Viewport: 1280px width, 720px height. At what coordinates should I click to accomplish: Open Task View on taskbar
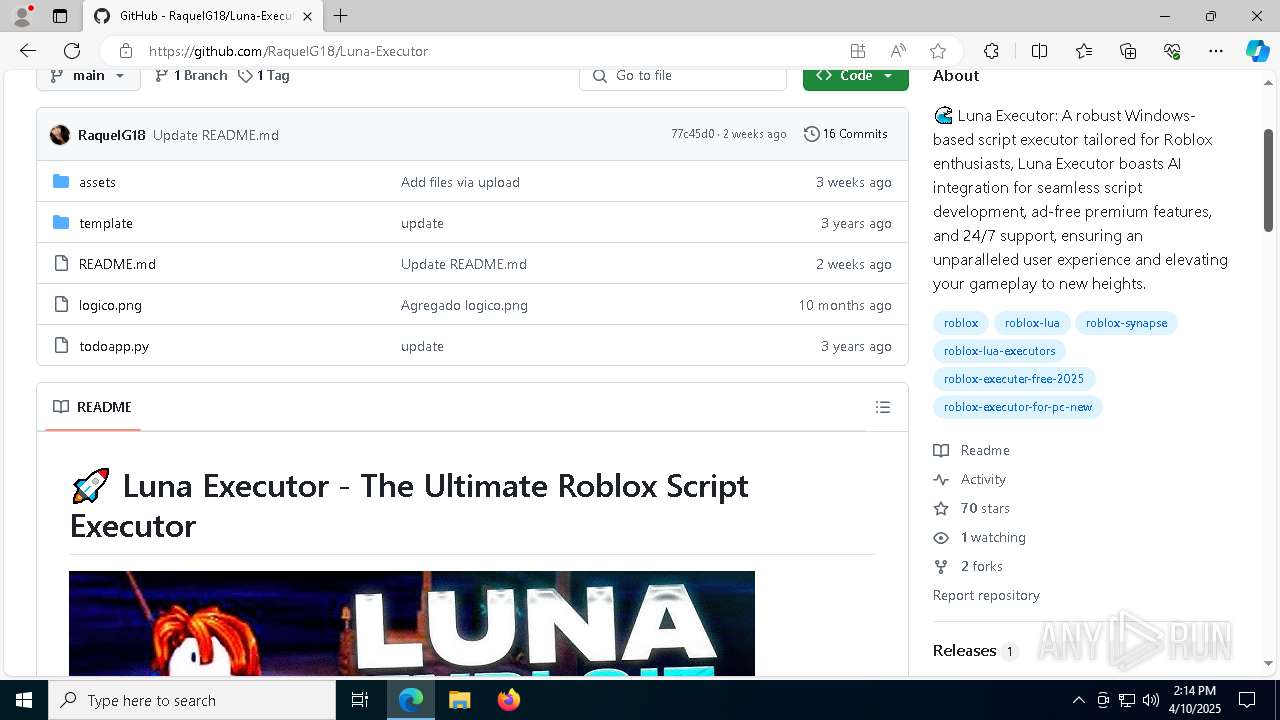360,700
